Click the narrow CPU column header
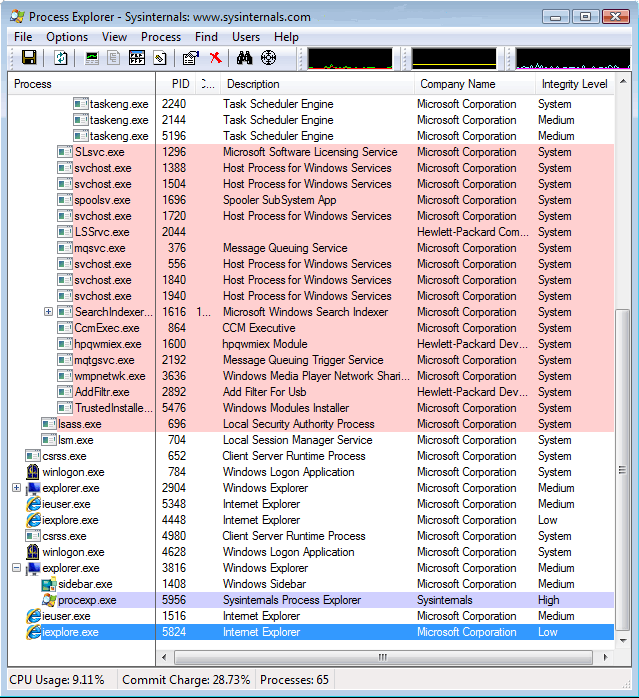The width and height of the screenshot is (639, 698). 208,84
